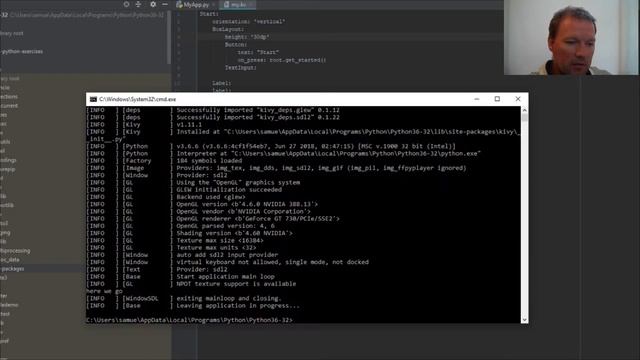Maximize the cmd.exe window
640x360 pixels.
[x=497, y=99]
